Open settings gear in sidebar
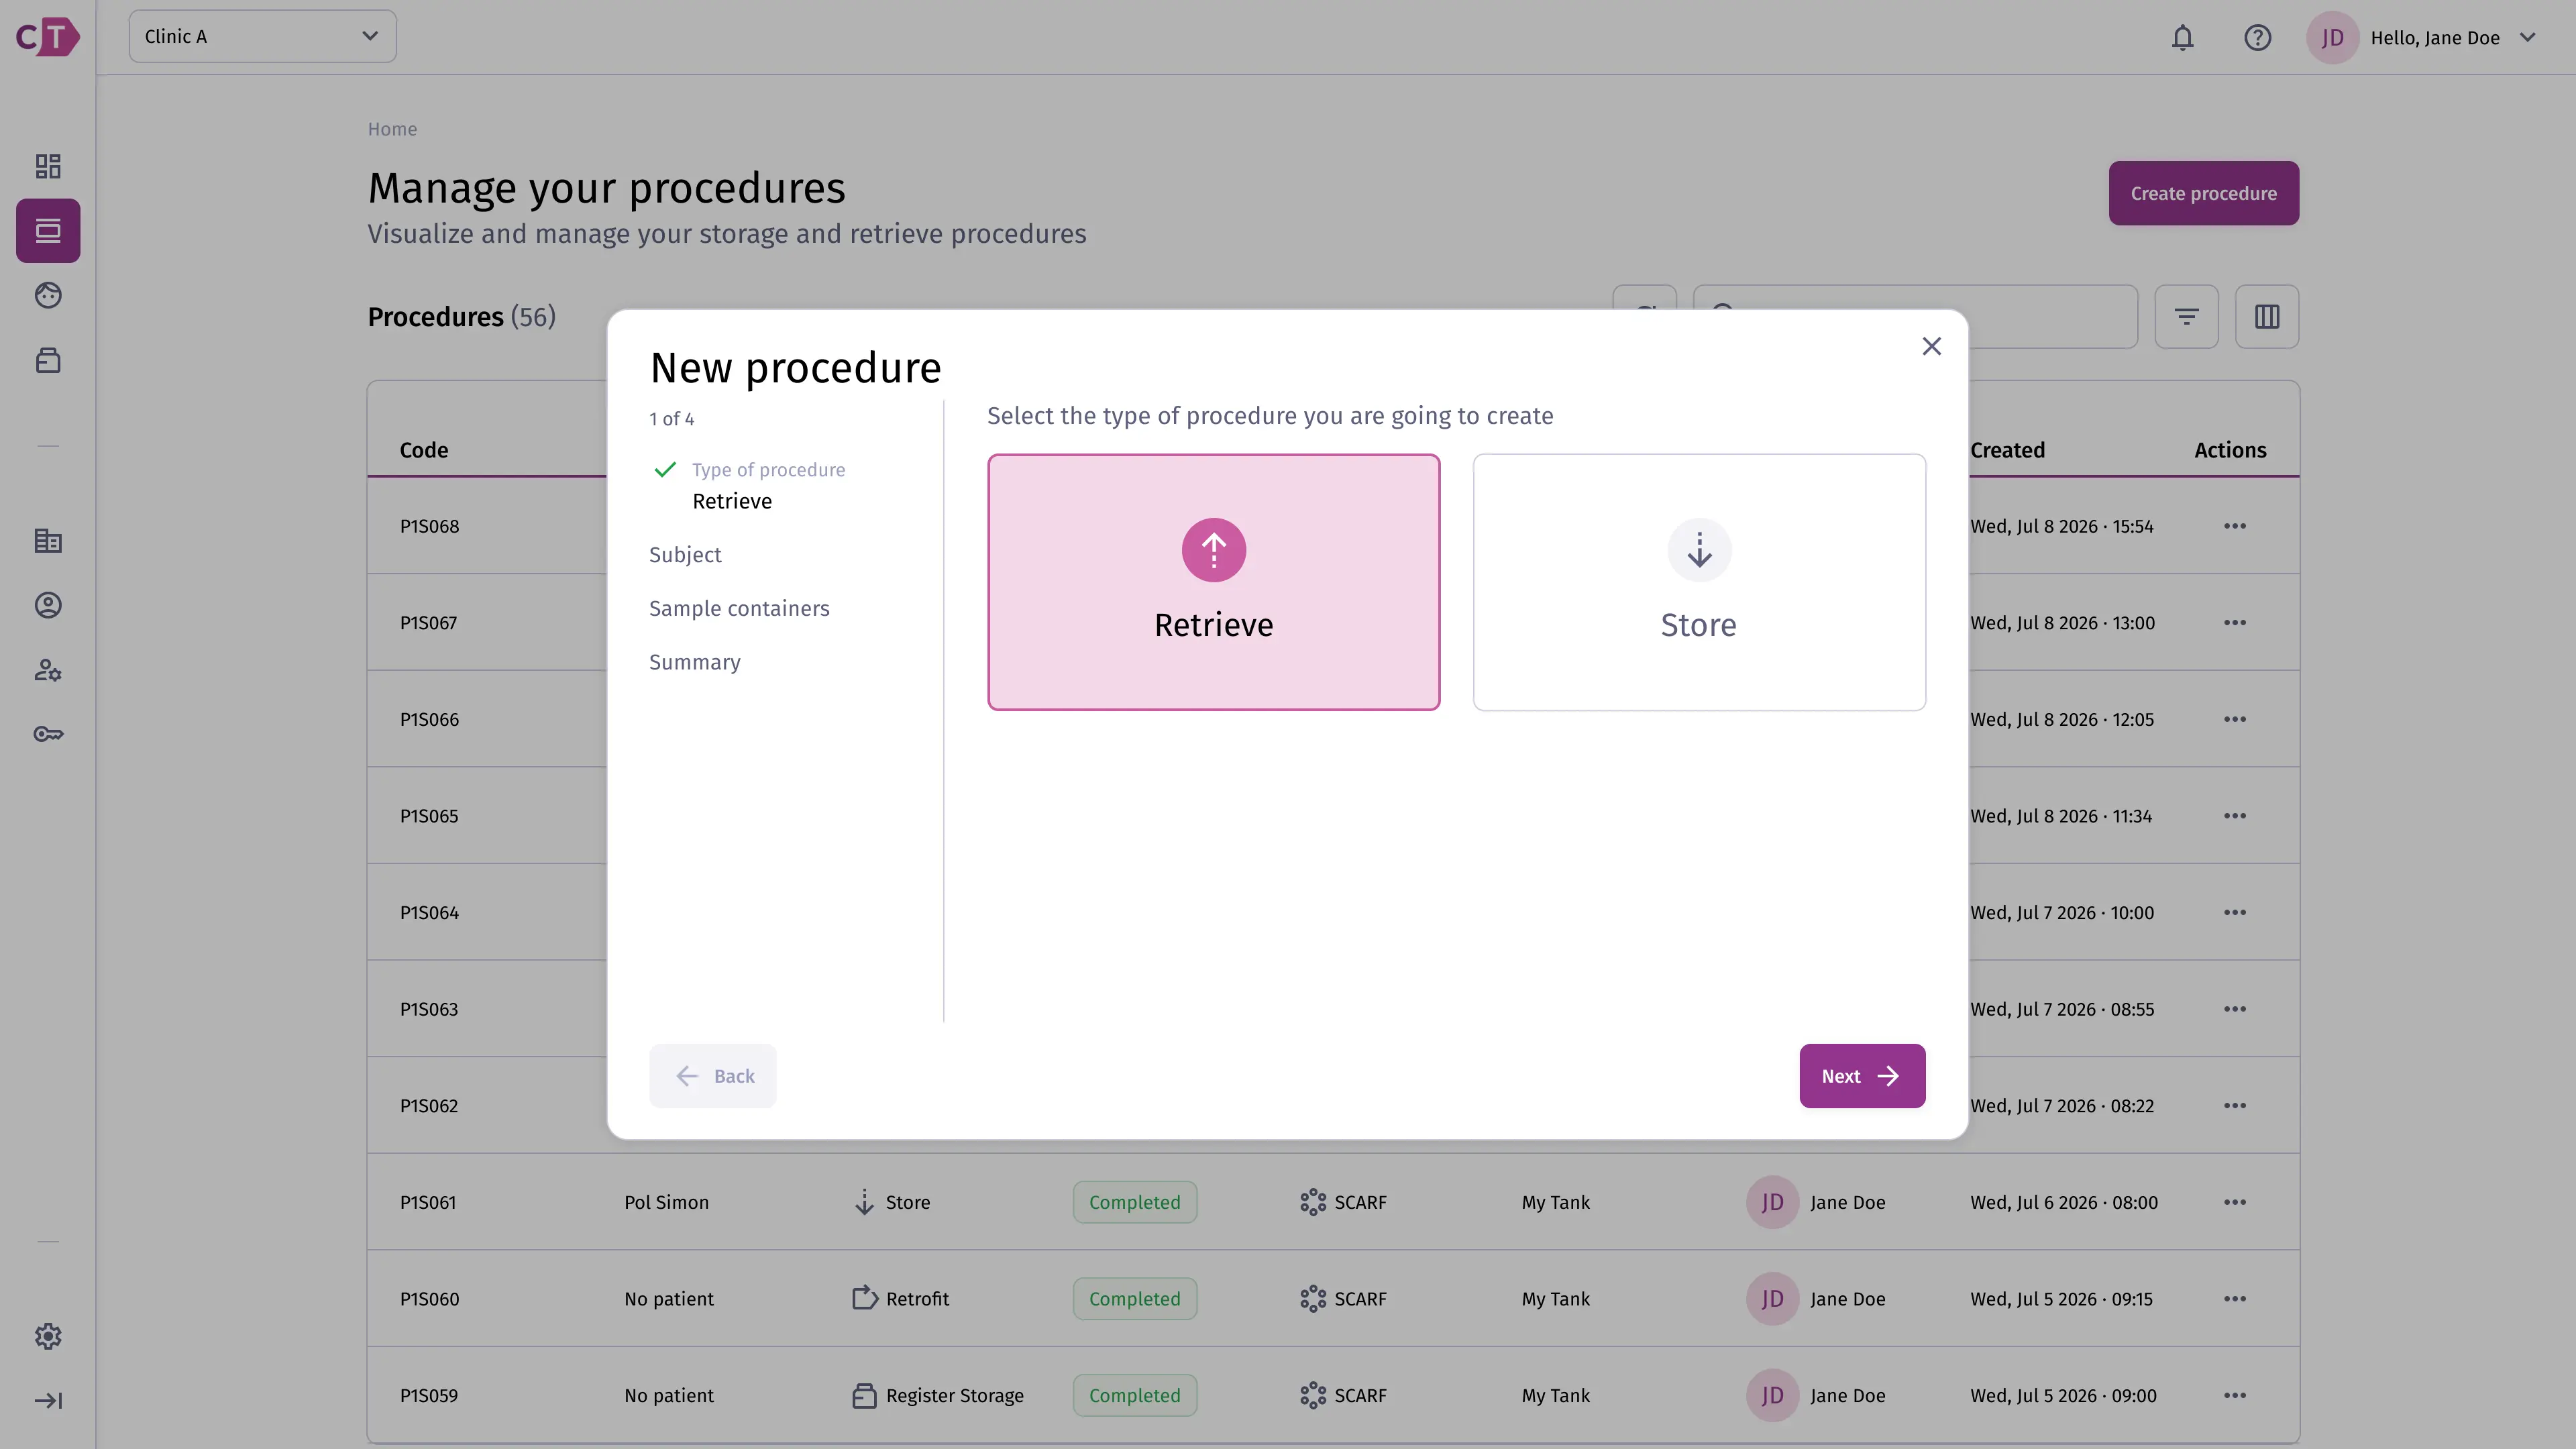 click(x=48, y=1336)
